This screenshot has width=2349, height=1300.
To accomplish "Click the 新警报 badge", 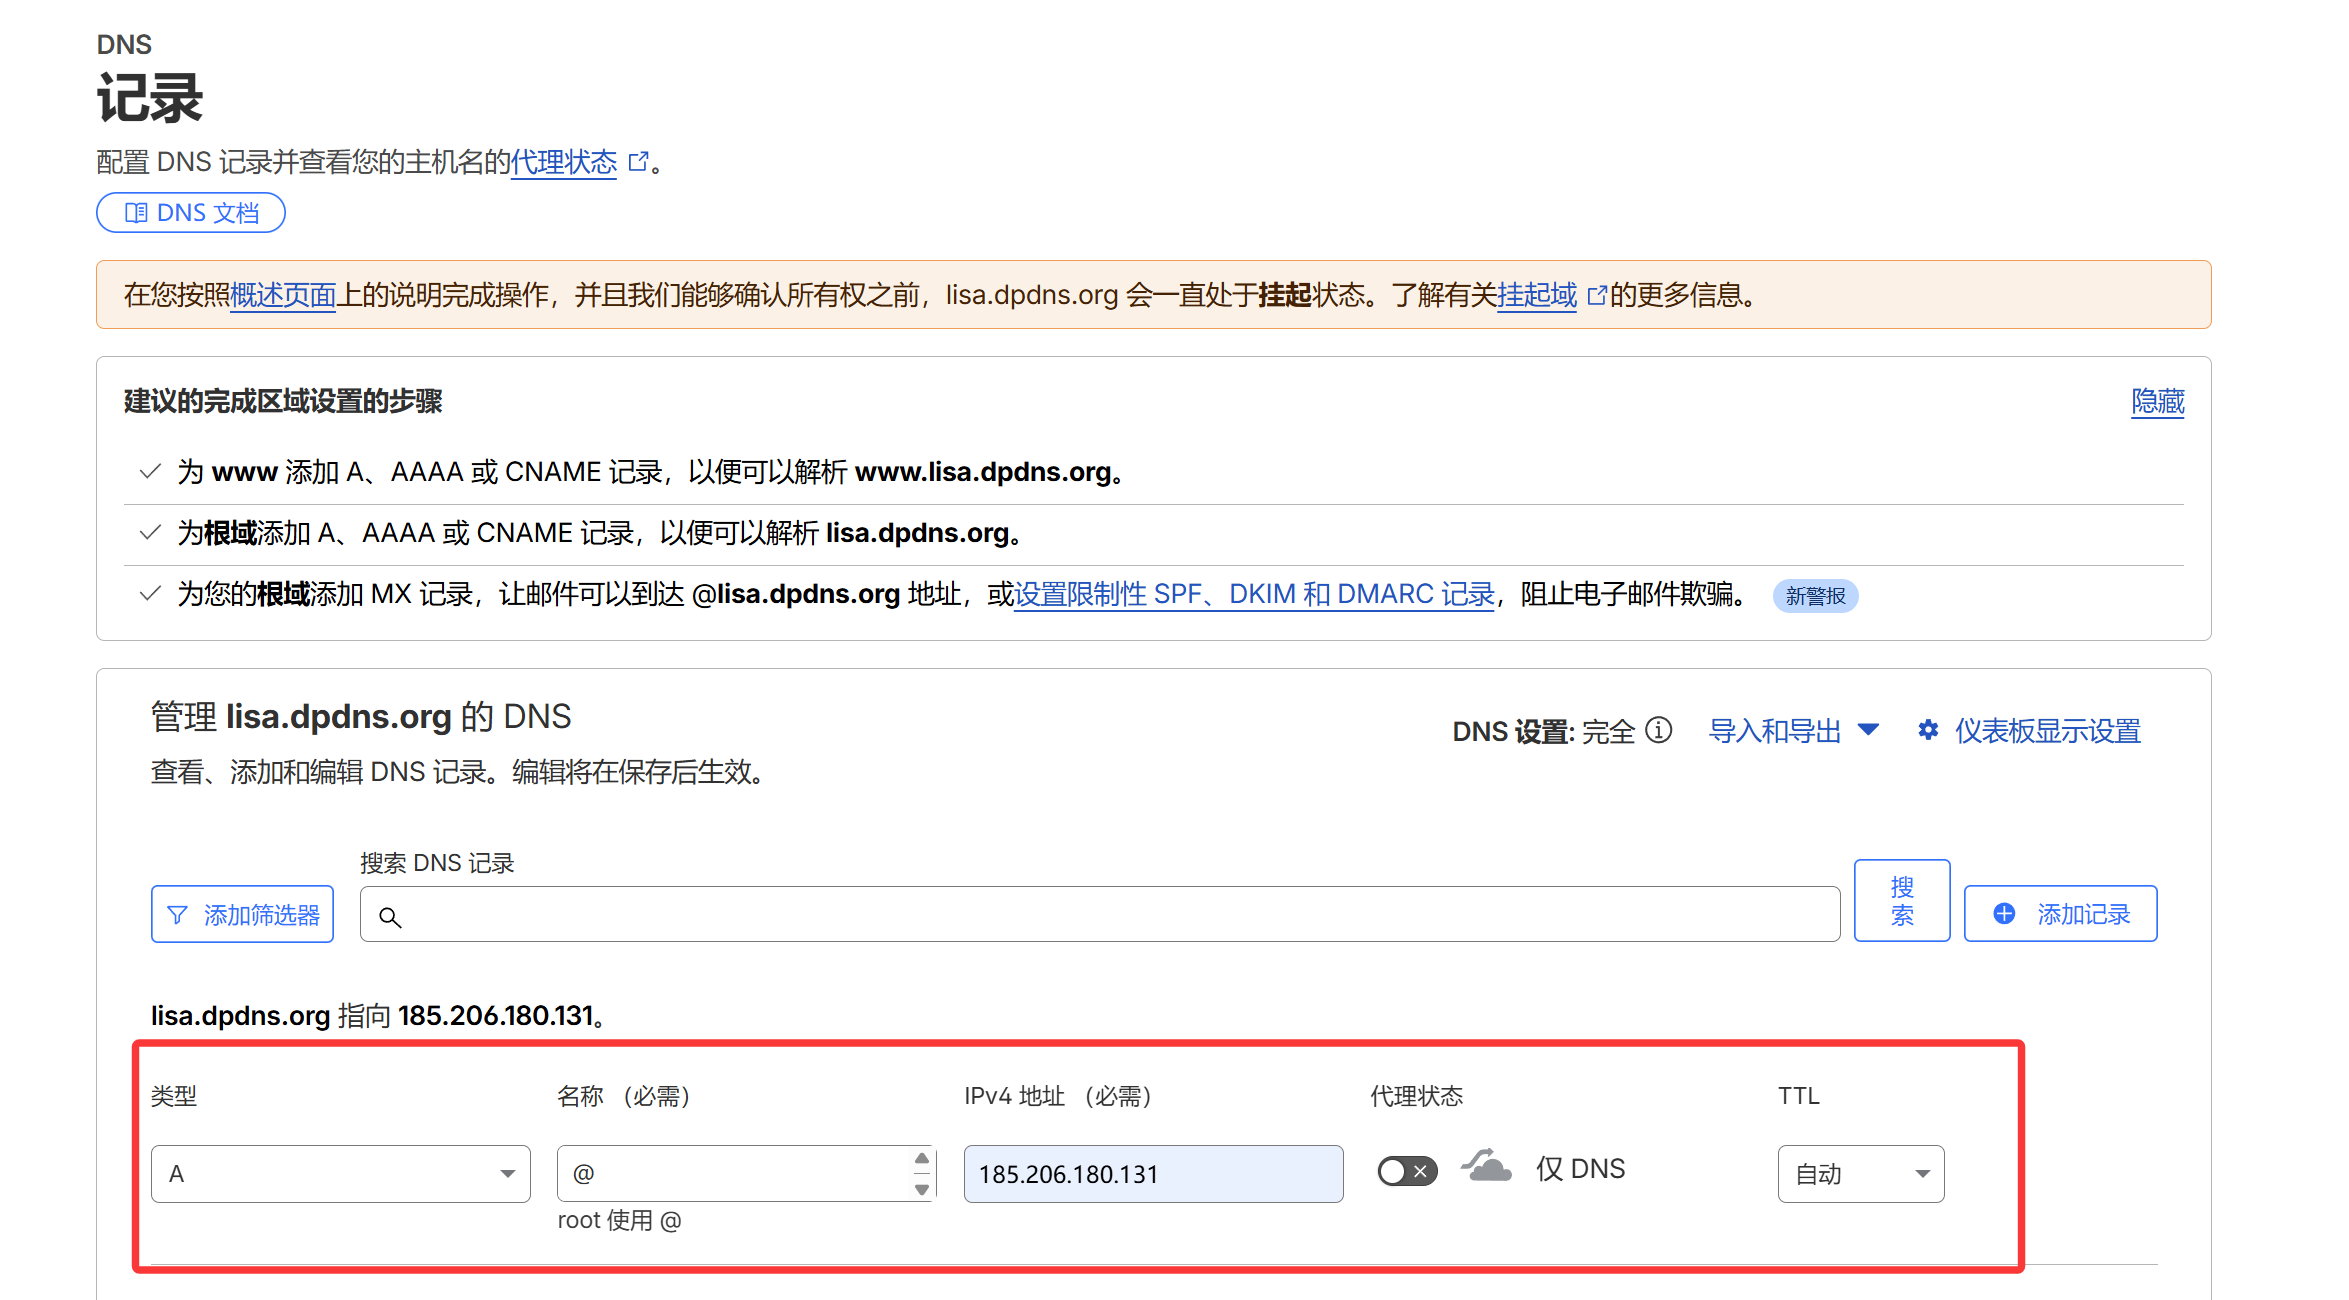I will [x=1815, y=596].
